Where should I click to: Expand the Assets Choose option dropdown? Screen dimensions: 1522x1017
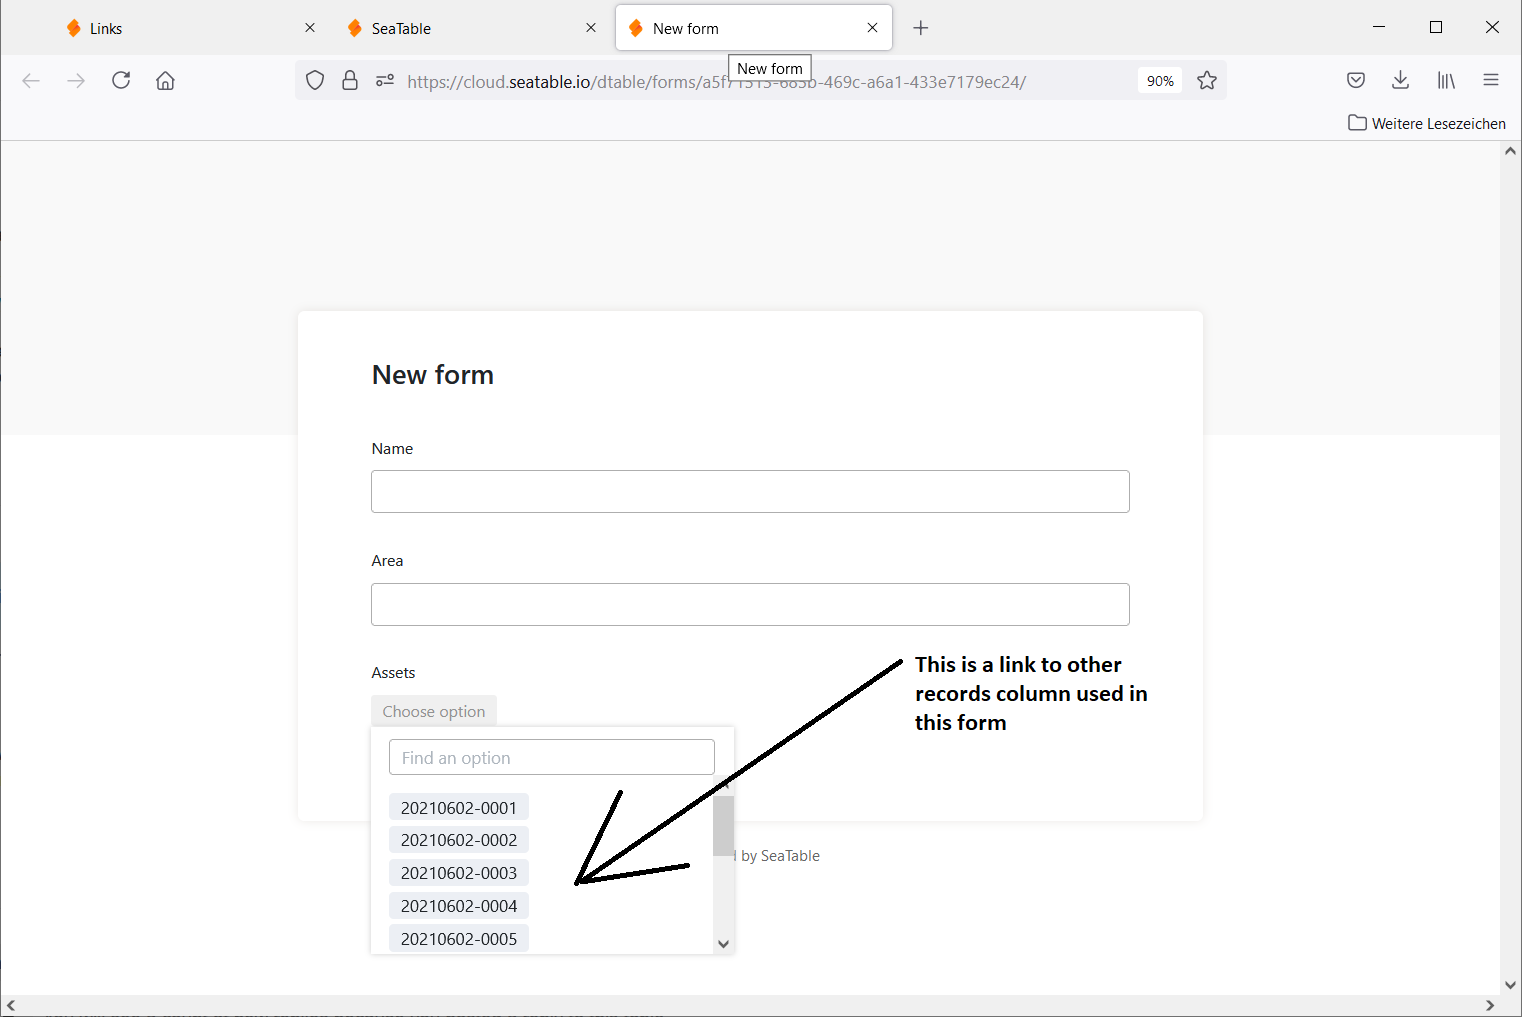[434, 711]
